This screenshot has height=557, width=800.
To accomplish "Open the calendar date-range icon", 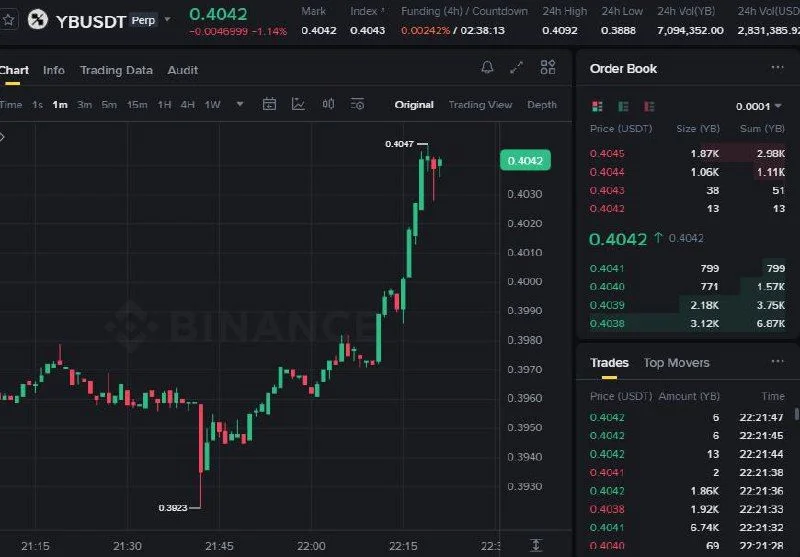I will 269,104.
